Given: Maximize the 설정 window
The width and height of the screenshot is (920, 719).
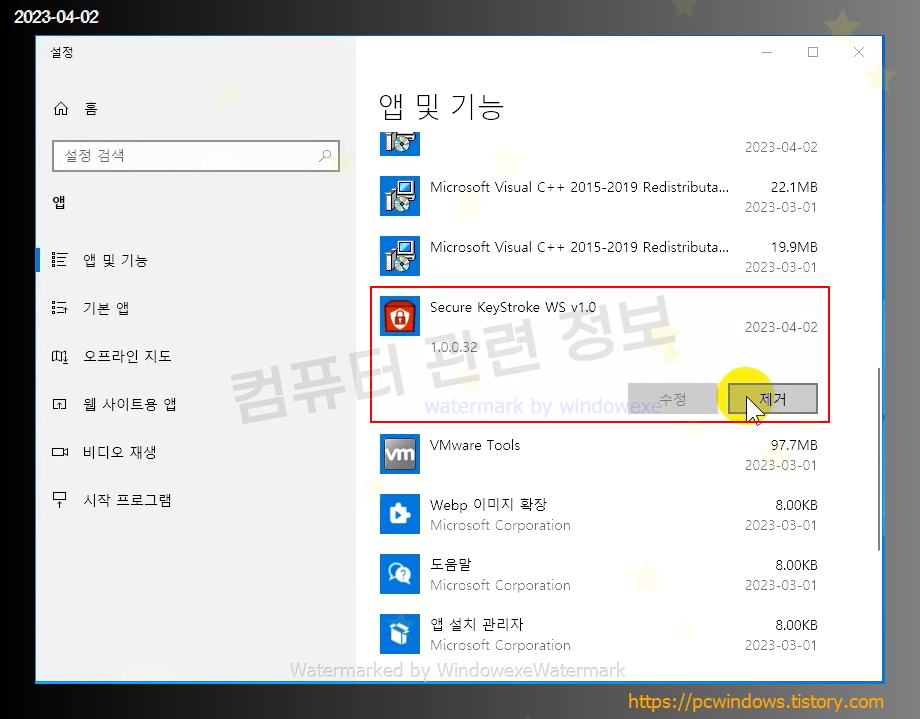Looking at the screenshot, I should point(813,52).
